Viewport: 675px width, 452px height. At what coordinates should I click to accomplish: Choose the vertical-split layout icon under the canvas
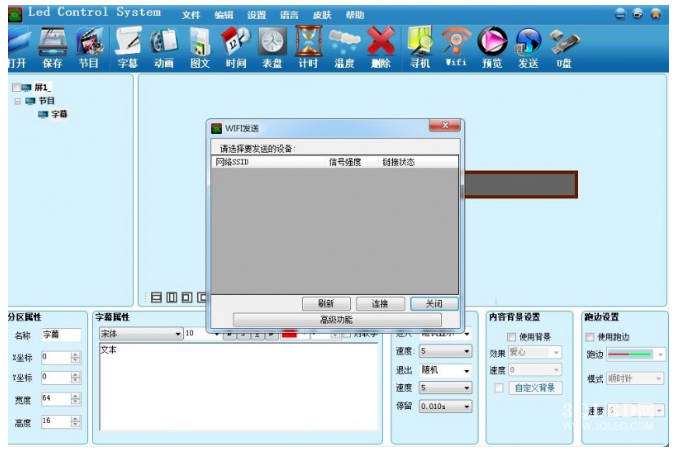point(172,297)
